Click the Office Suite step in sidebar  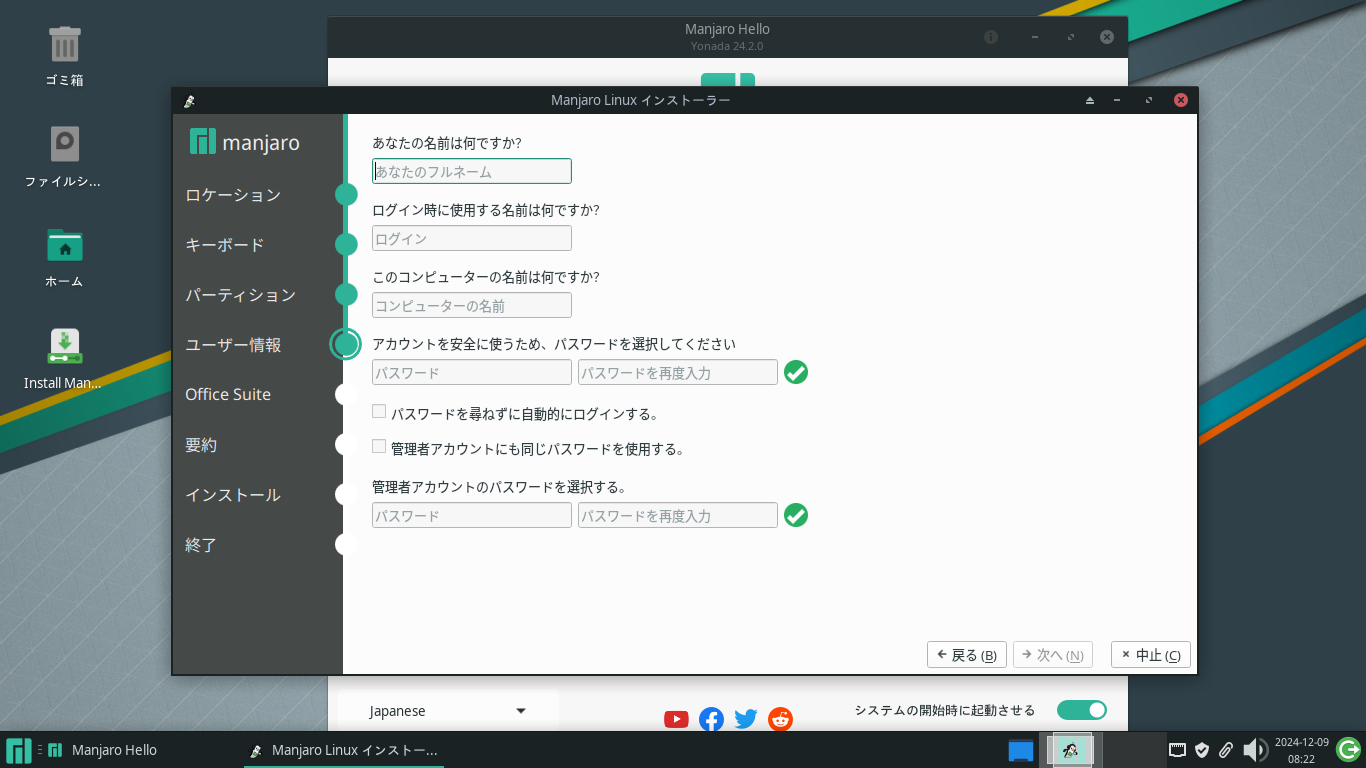click(x=228, y=394)
